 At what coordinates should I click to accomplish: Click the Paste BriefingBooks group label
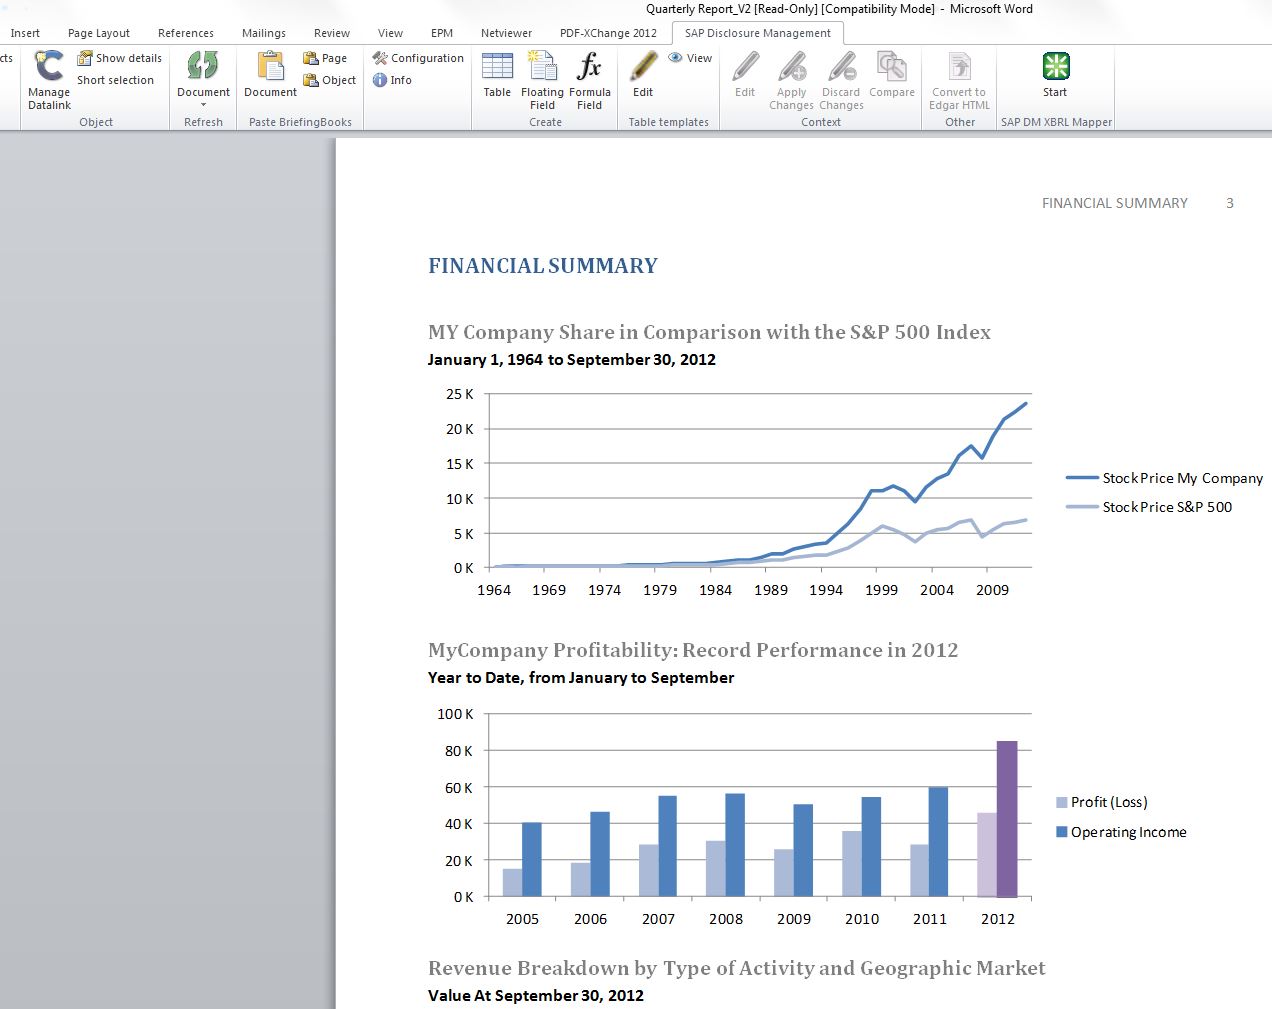300,122
